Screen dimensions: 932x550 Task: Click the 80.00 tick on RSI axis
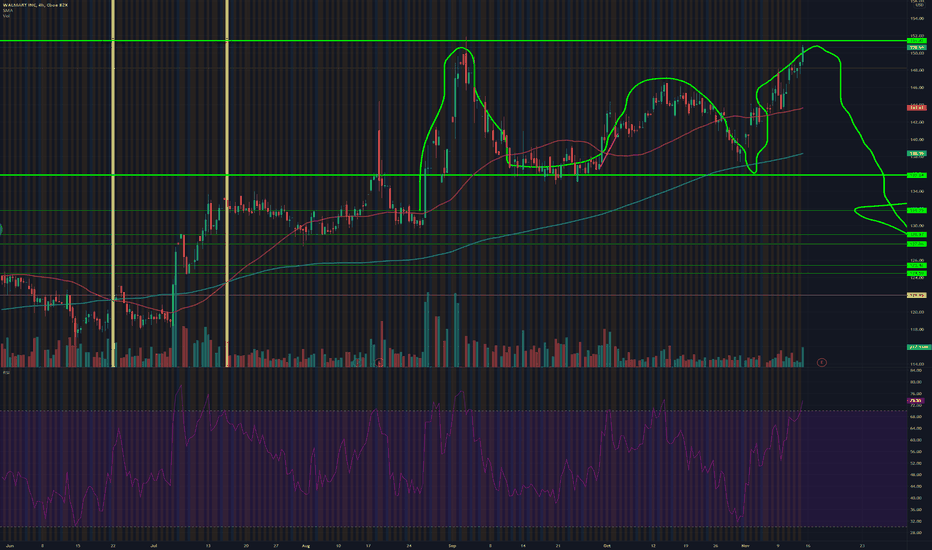(x=916, y=382)
